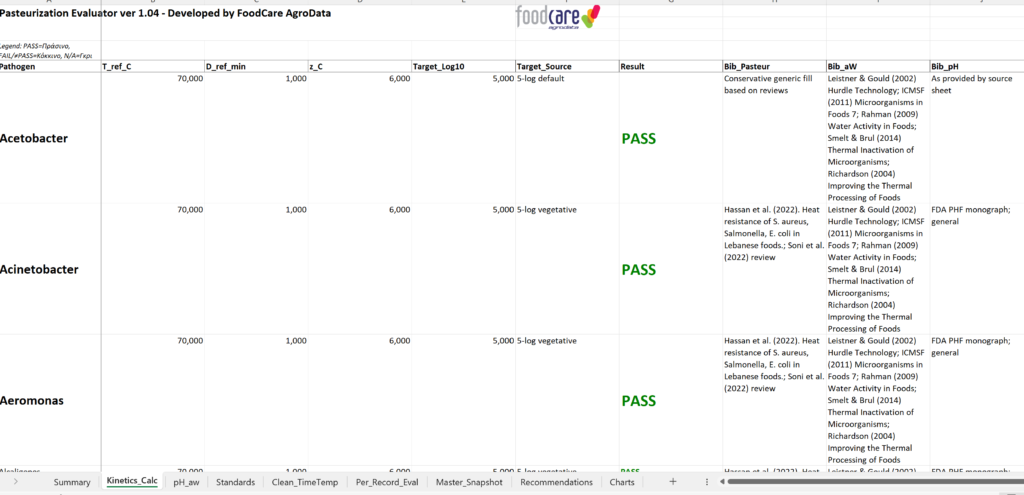This screenshot has width=1024, height=495.
Task: Open the Charts sheet tab
Action: tap(622, 482)
